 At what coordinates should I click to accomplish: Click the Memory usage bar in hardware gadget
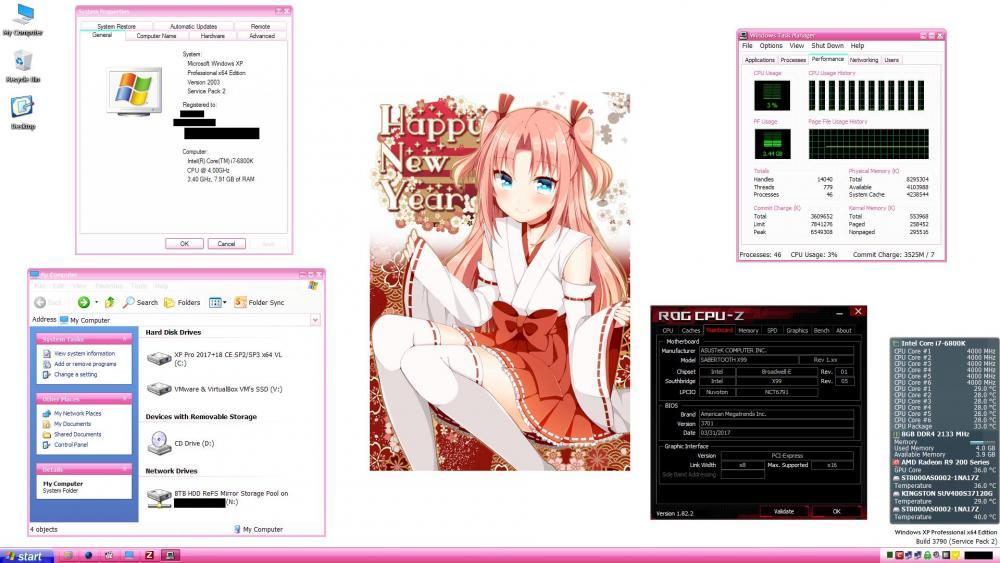click(982, 442)
